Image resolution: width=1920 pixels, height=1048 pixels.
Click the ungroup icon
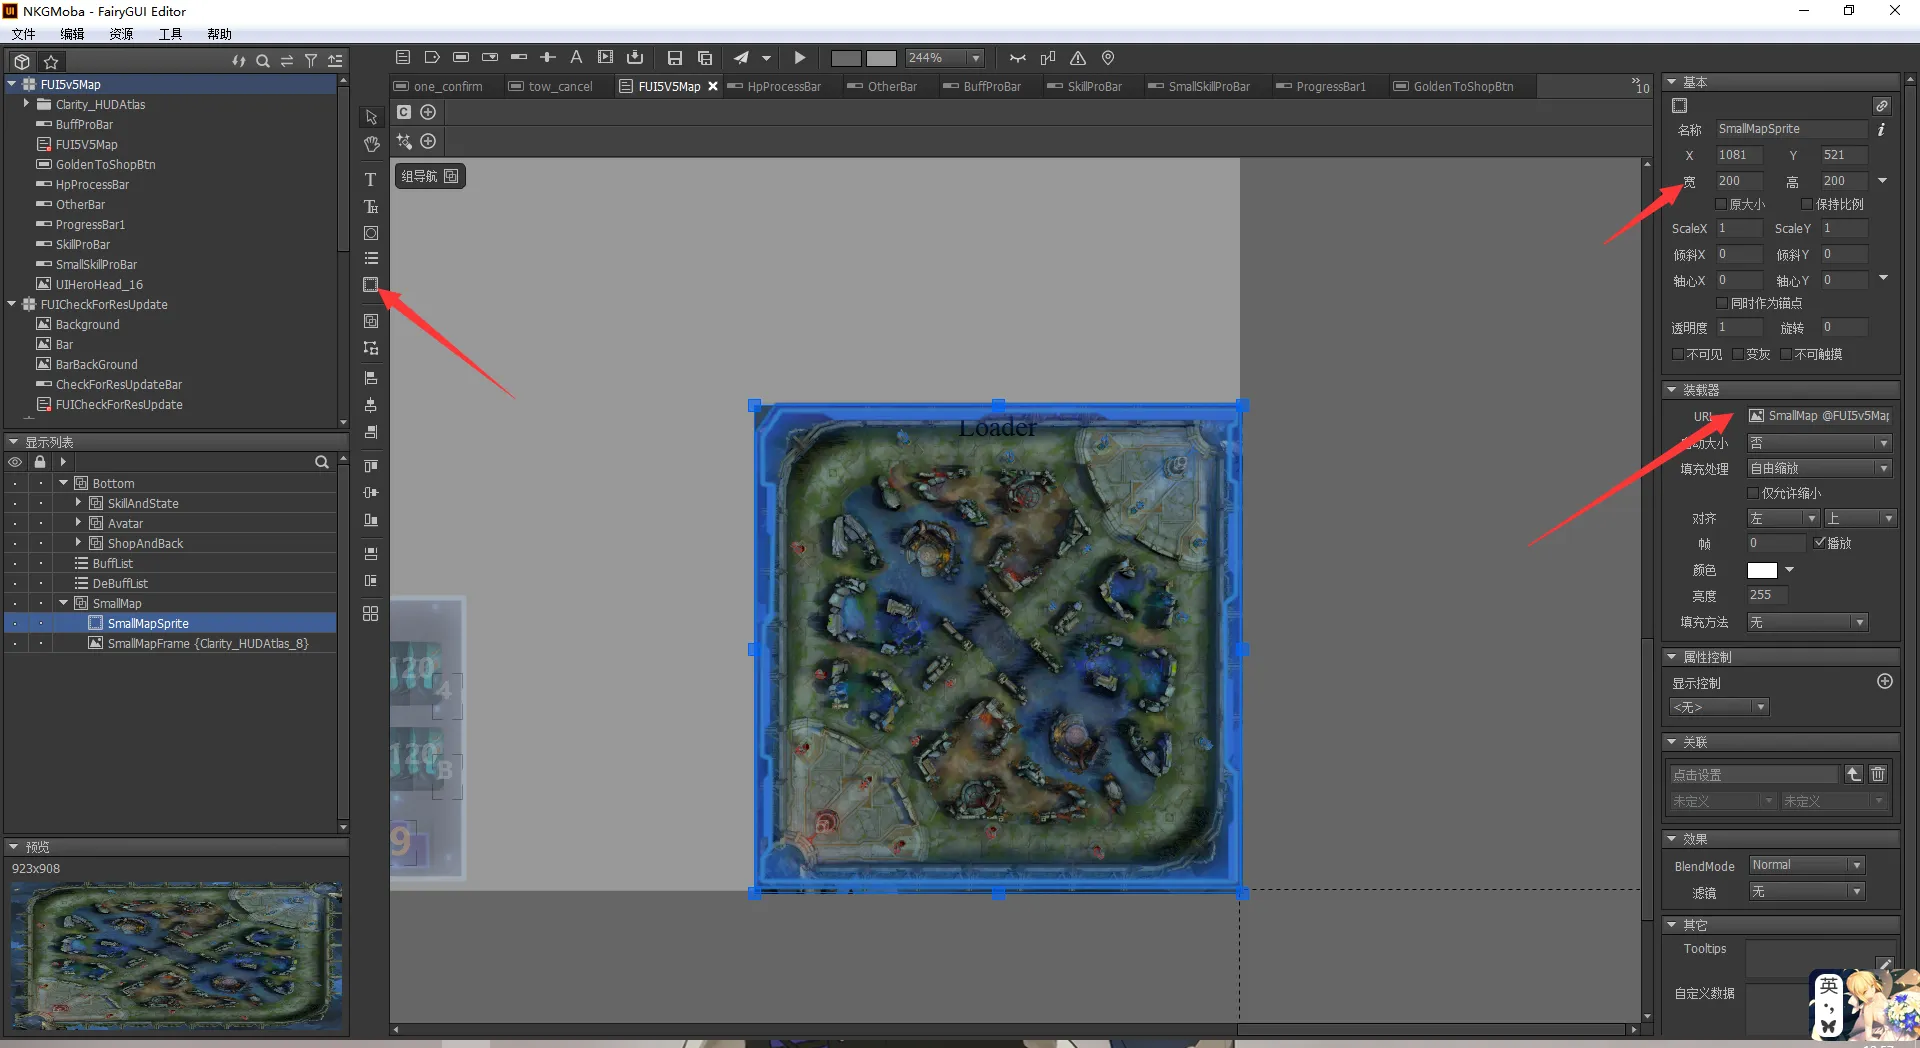coord(371,348)
